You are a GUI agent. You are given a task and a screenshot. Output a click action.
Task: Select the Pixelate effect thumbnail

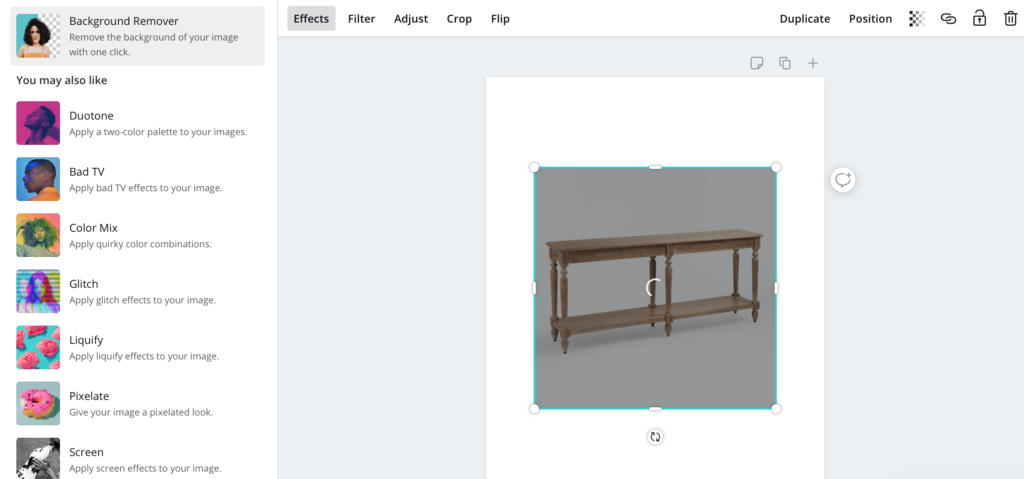[38, 404]
